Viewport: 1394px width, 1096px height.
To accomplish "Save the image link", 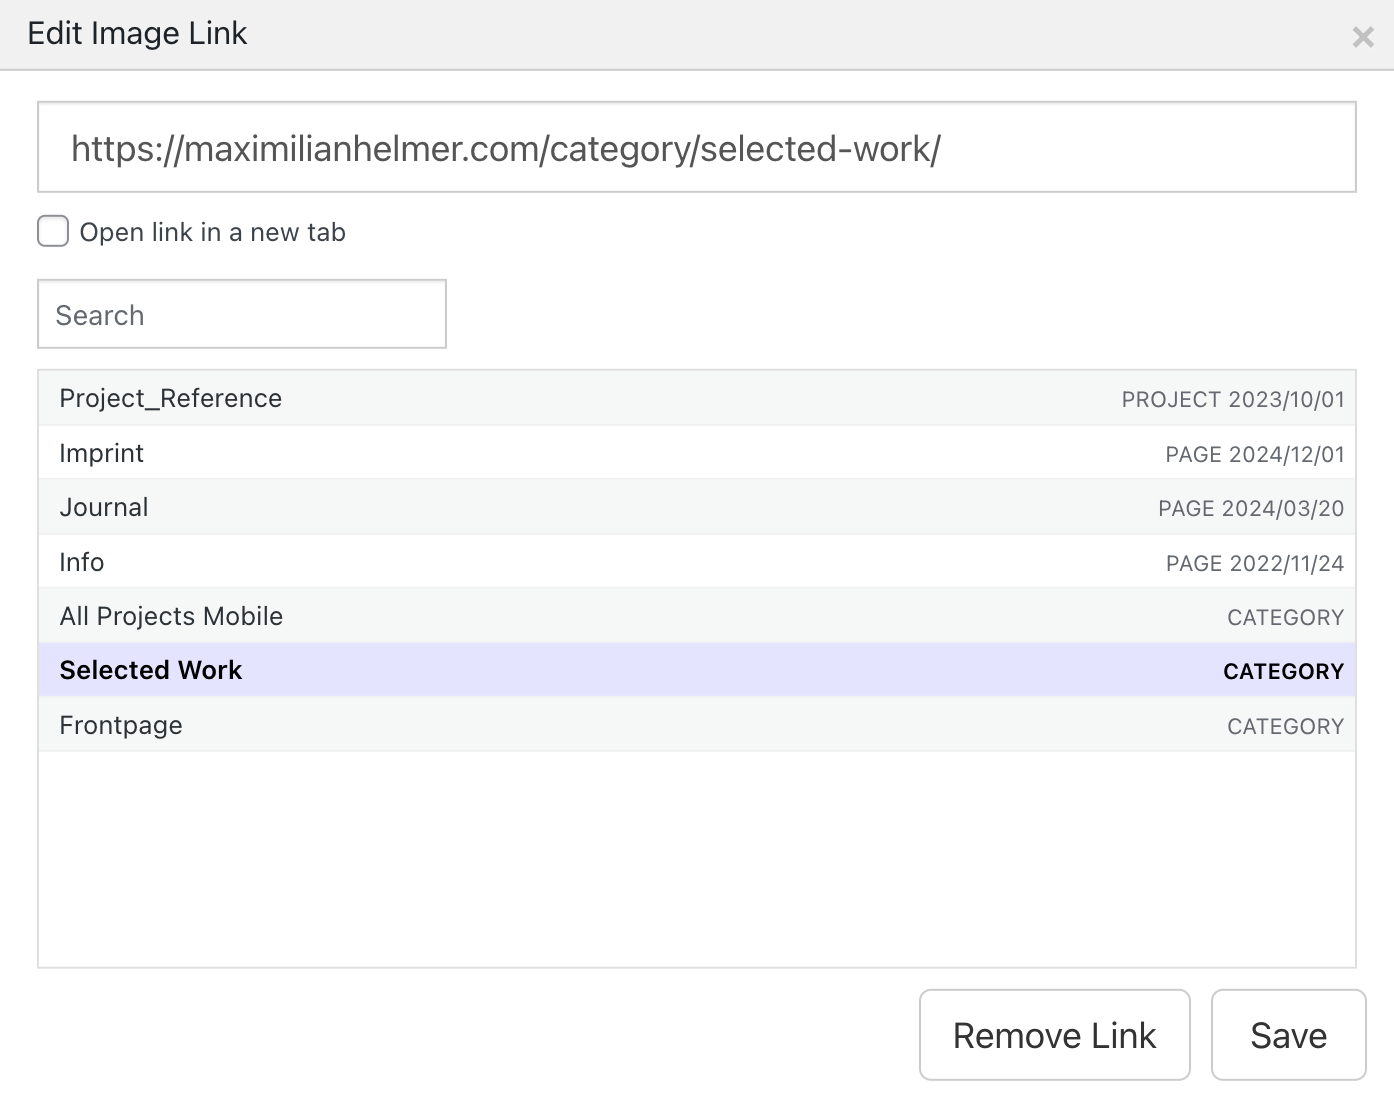I will coord(1288,1035).
